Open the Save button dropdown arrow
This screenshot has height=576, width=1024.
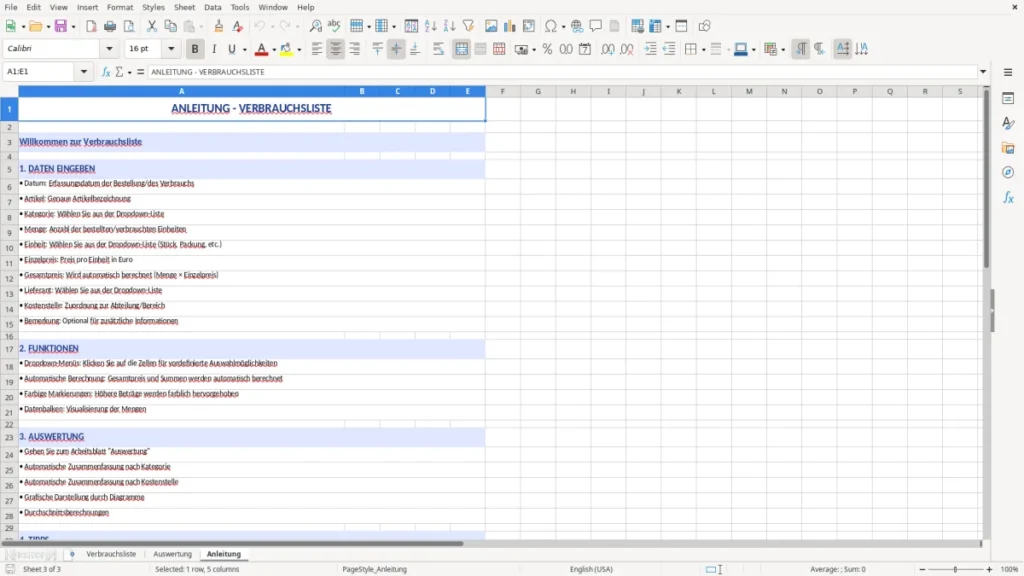tap(73, 27)
